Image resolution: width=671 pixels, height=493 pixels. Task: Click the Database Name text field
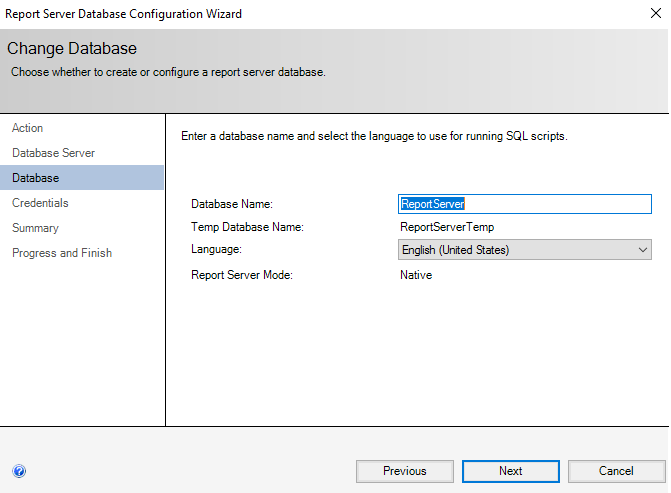coord(525,203)
